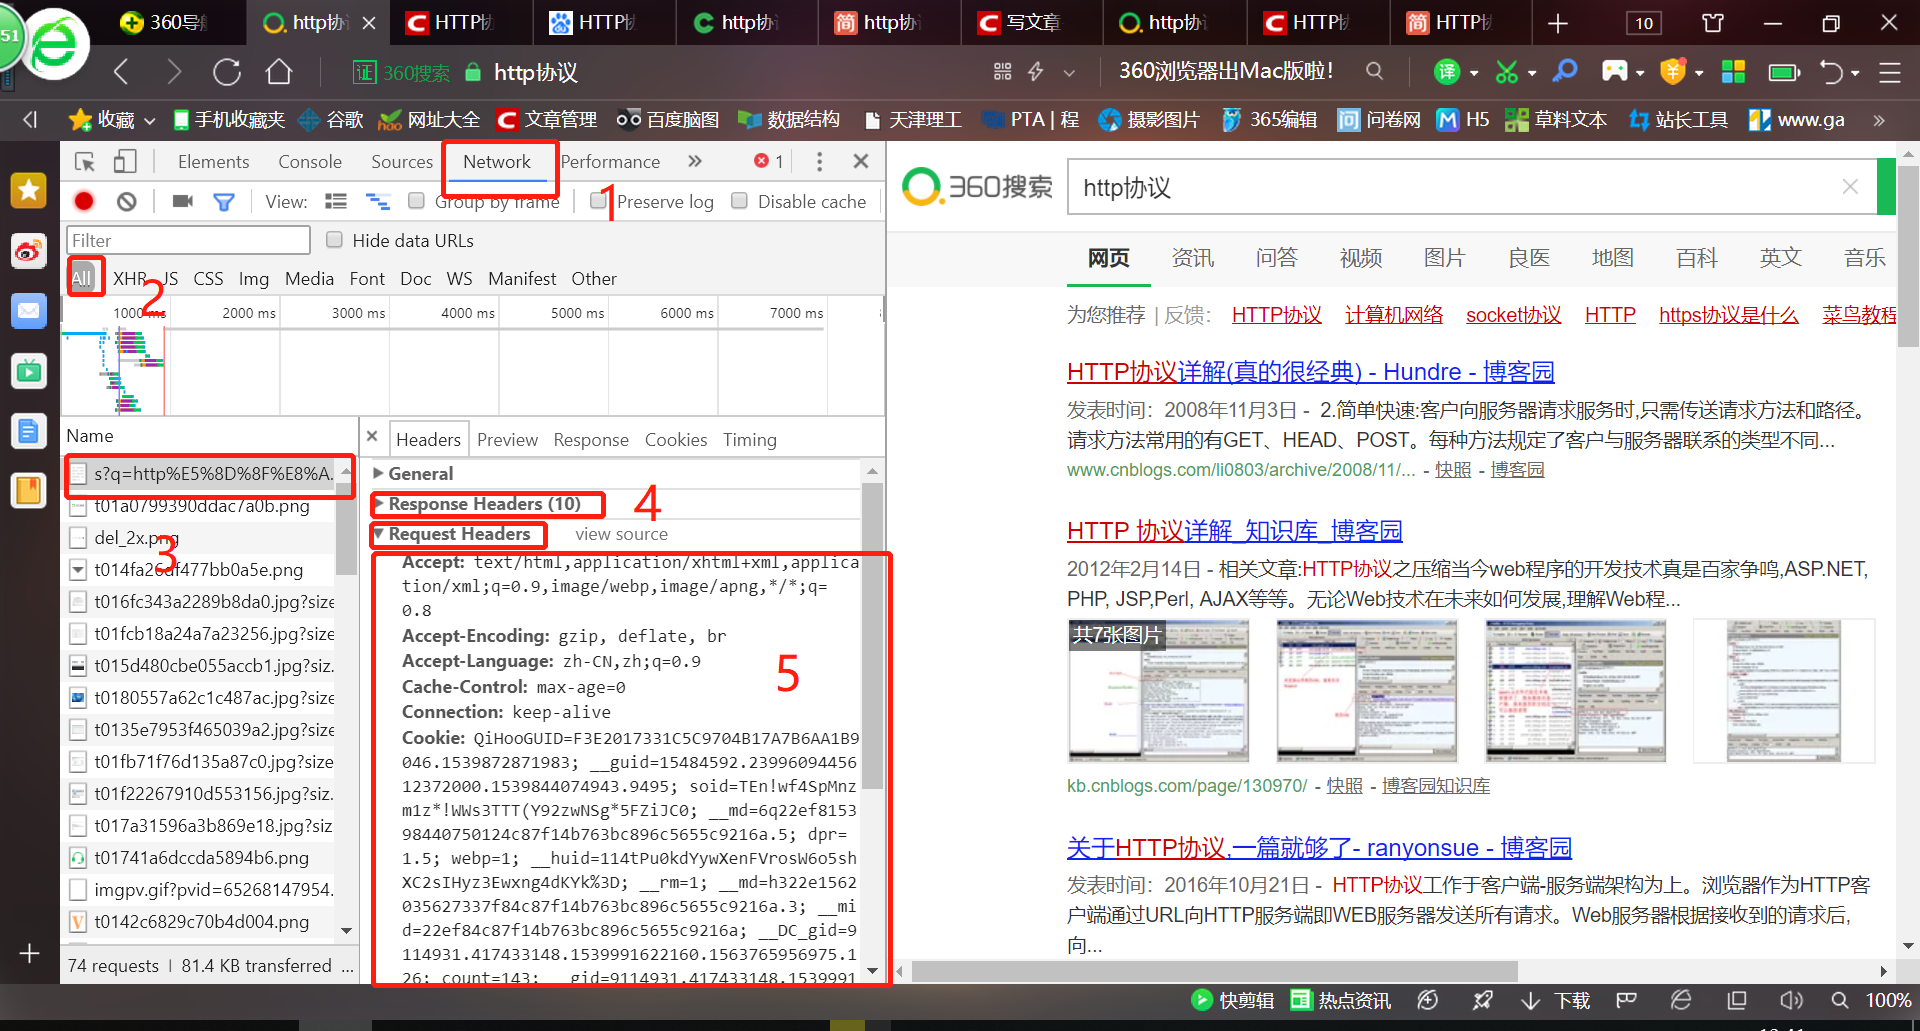Open the undo closed tab dropdown arrow
Image resolution: width=1920 pixels, height=1031 pixels.
coord(1855,72)
